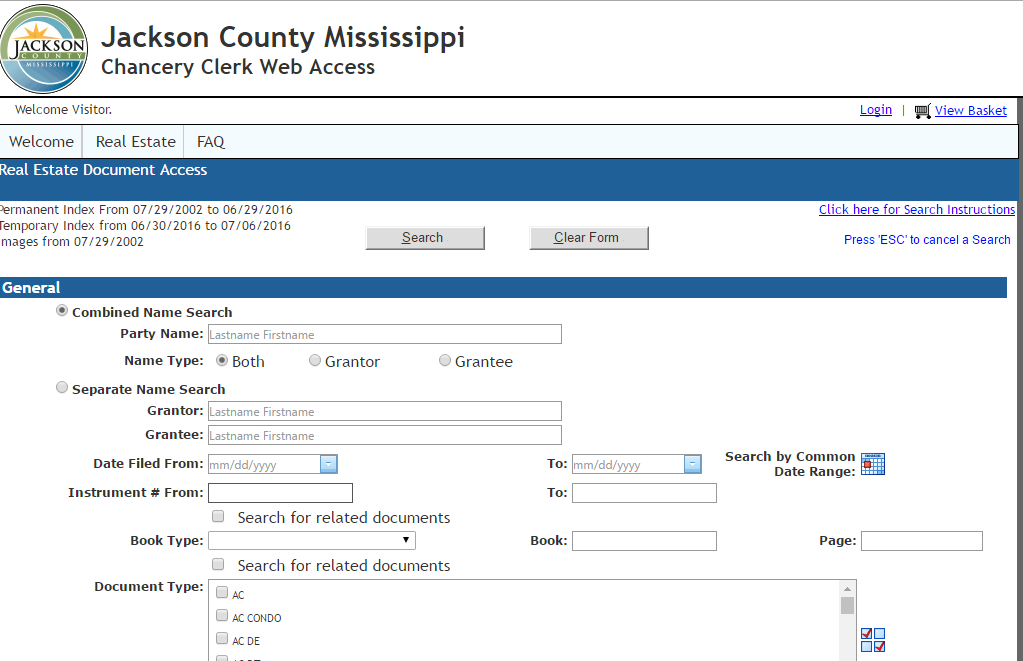
Task: Click the scrollbar up arrow in document list
Action: pyautogui.click(x=848, y=590)
